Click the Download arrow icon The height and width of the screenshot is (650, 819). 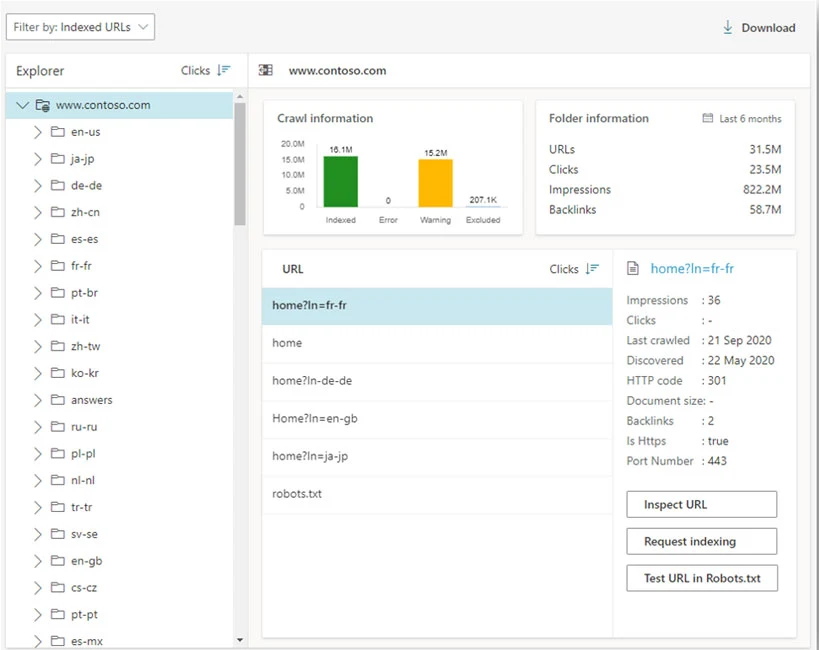[727, 27]
